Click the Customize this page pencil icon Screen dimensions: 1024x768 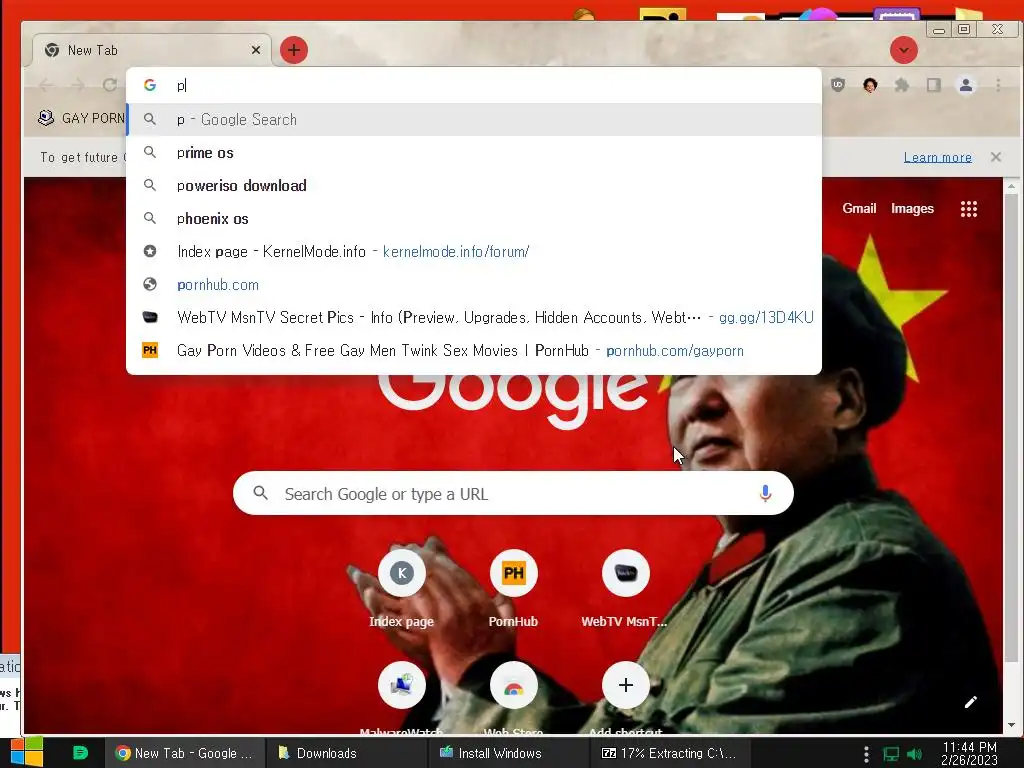tap(970, 702)
